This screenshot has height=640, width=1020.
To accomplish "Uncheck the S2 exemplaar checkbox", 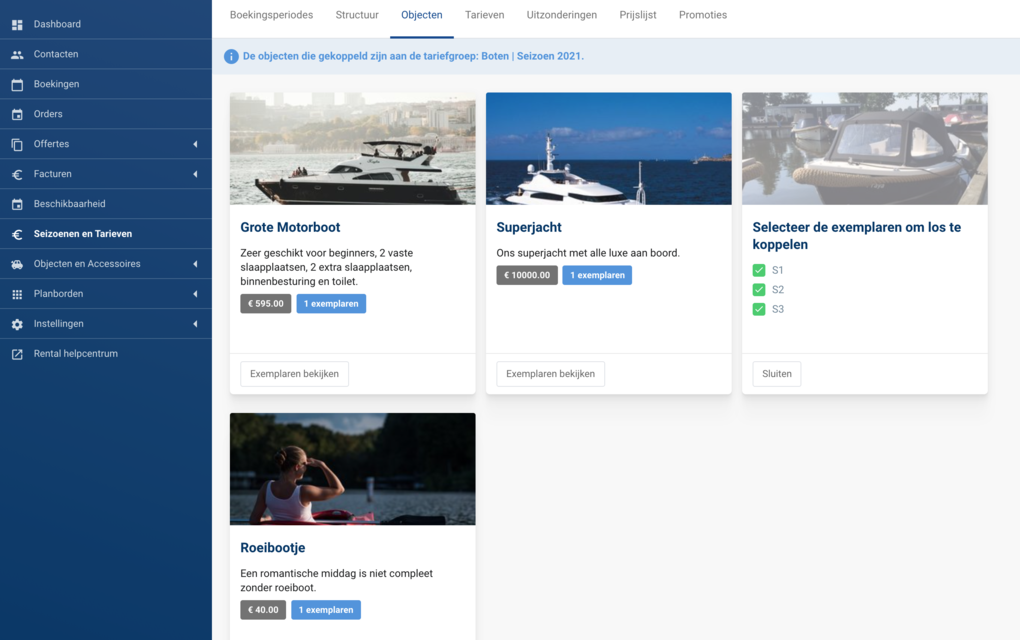I will (759, 290).
